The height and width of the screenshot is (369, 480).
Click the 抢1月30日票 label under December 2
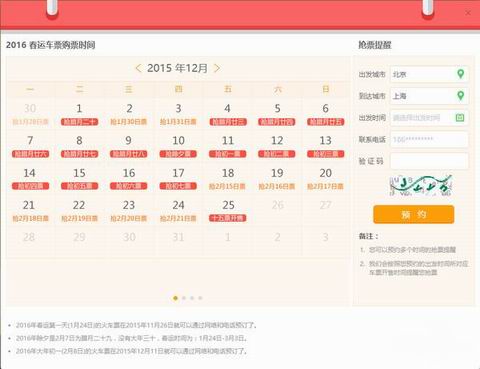[129, 122]
